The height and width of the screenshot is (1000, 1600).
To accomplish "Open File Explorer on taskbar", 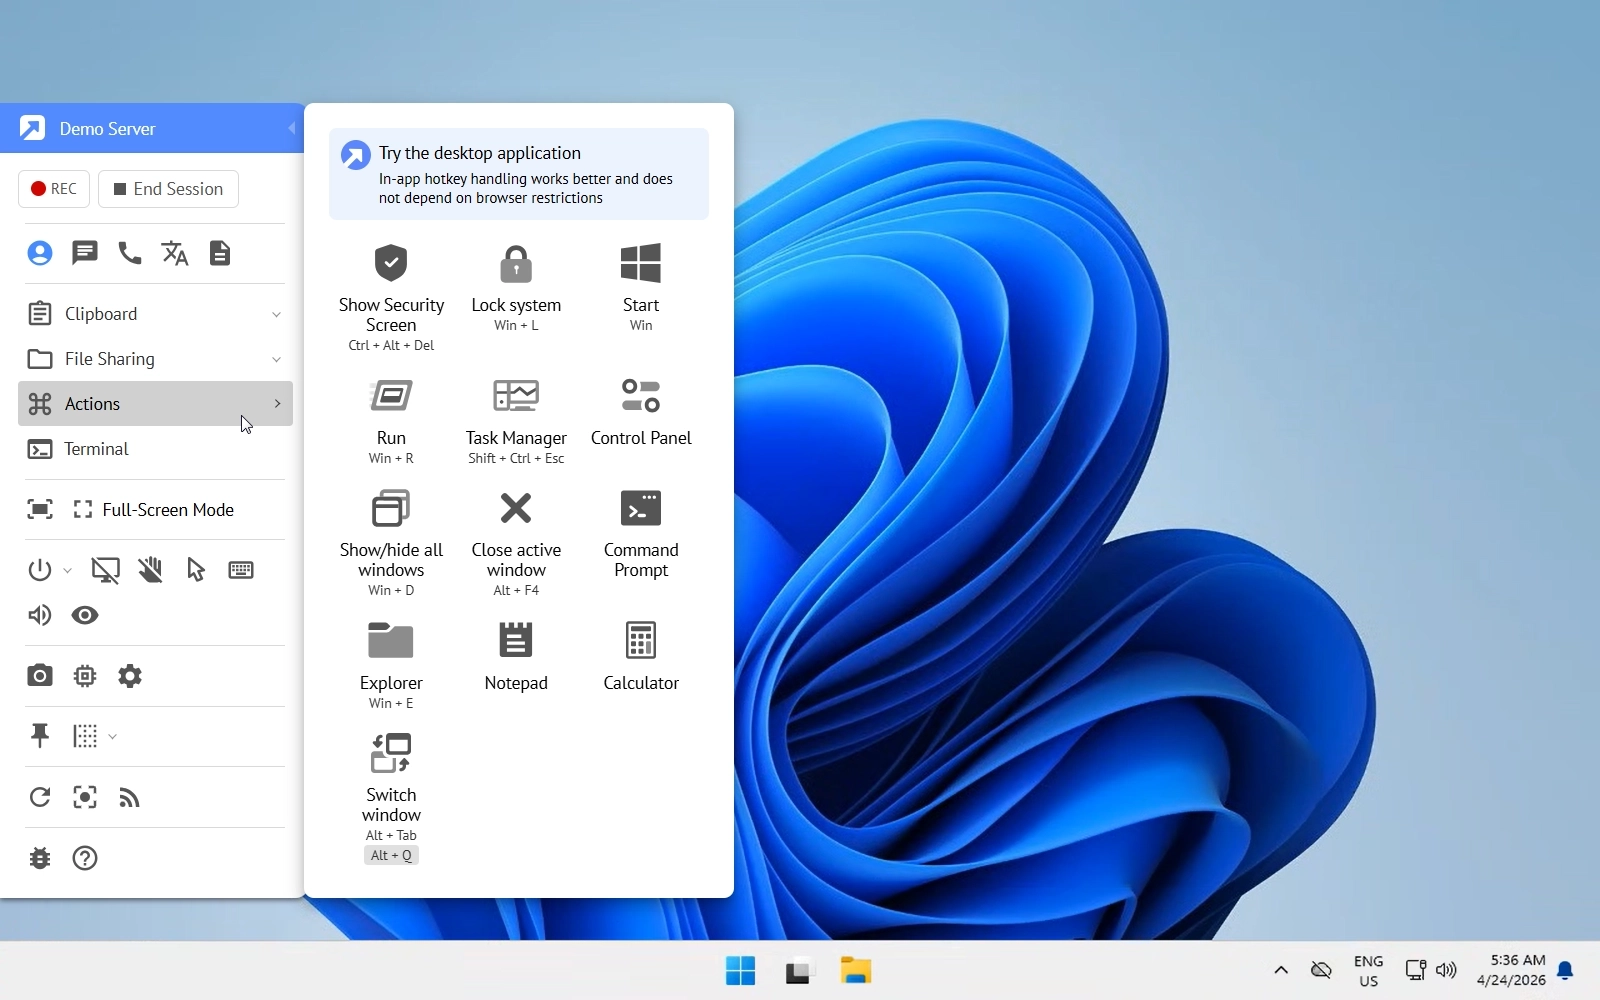I will [856, 971].
